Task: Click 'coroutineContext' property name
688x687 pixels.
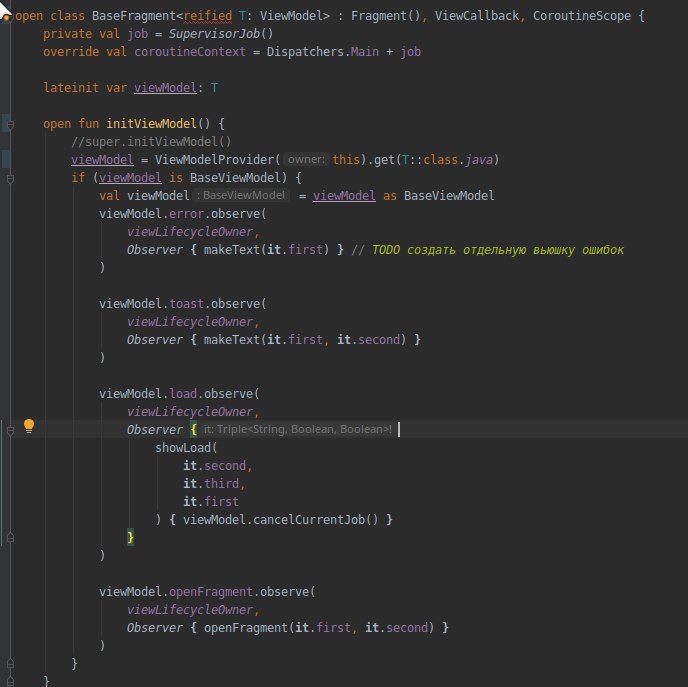Action: click(190, 52)
